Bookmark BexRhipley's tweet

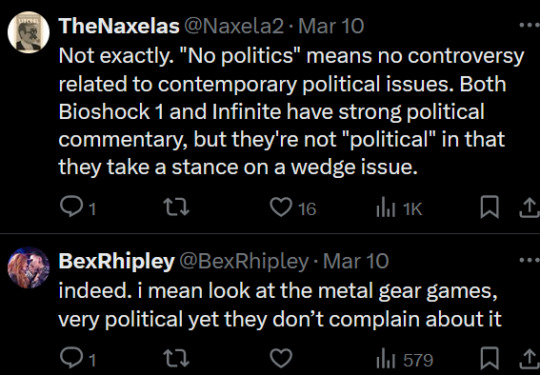(489, 358)
